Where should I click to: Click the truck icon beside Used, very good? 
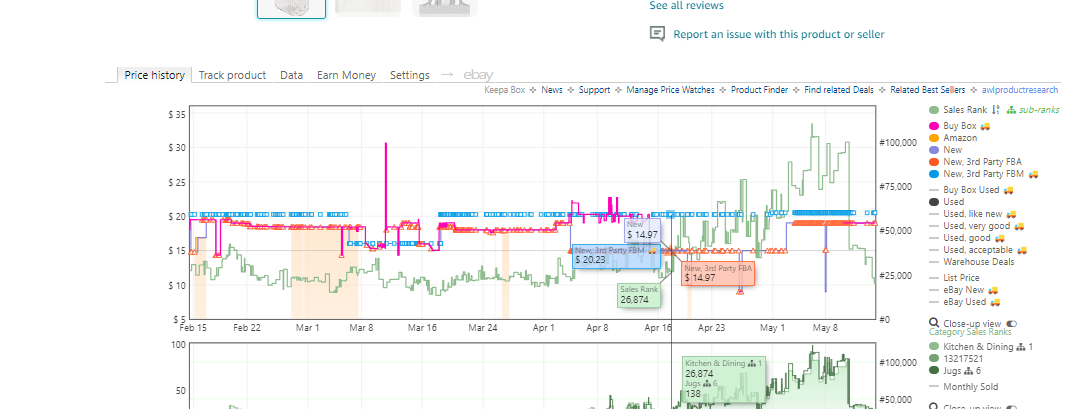pos(1020,226)
